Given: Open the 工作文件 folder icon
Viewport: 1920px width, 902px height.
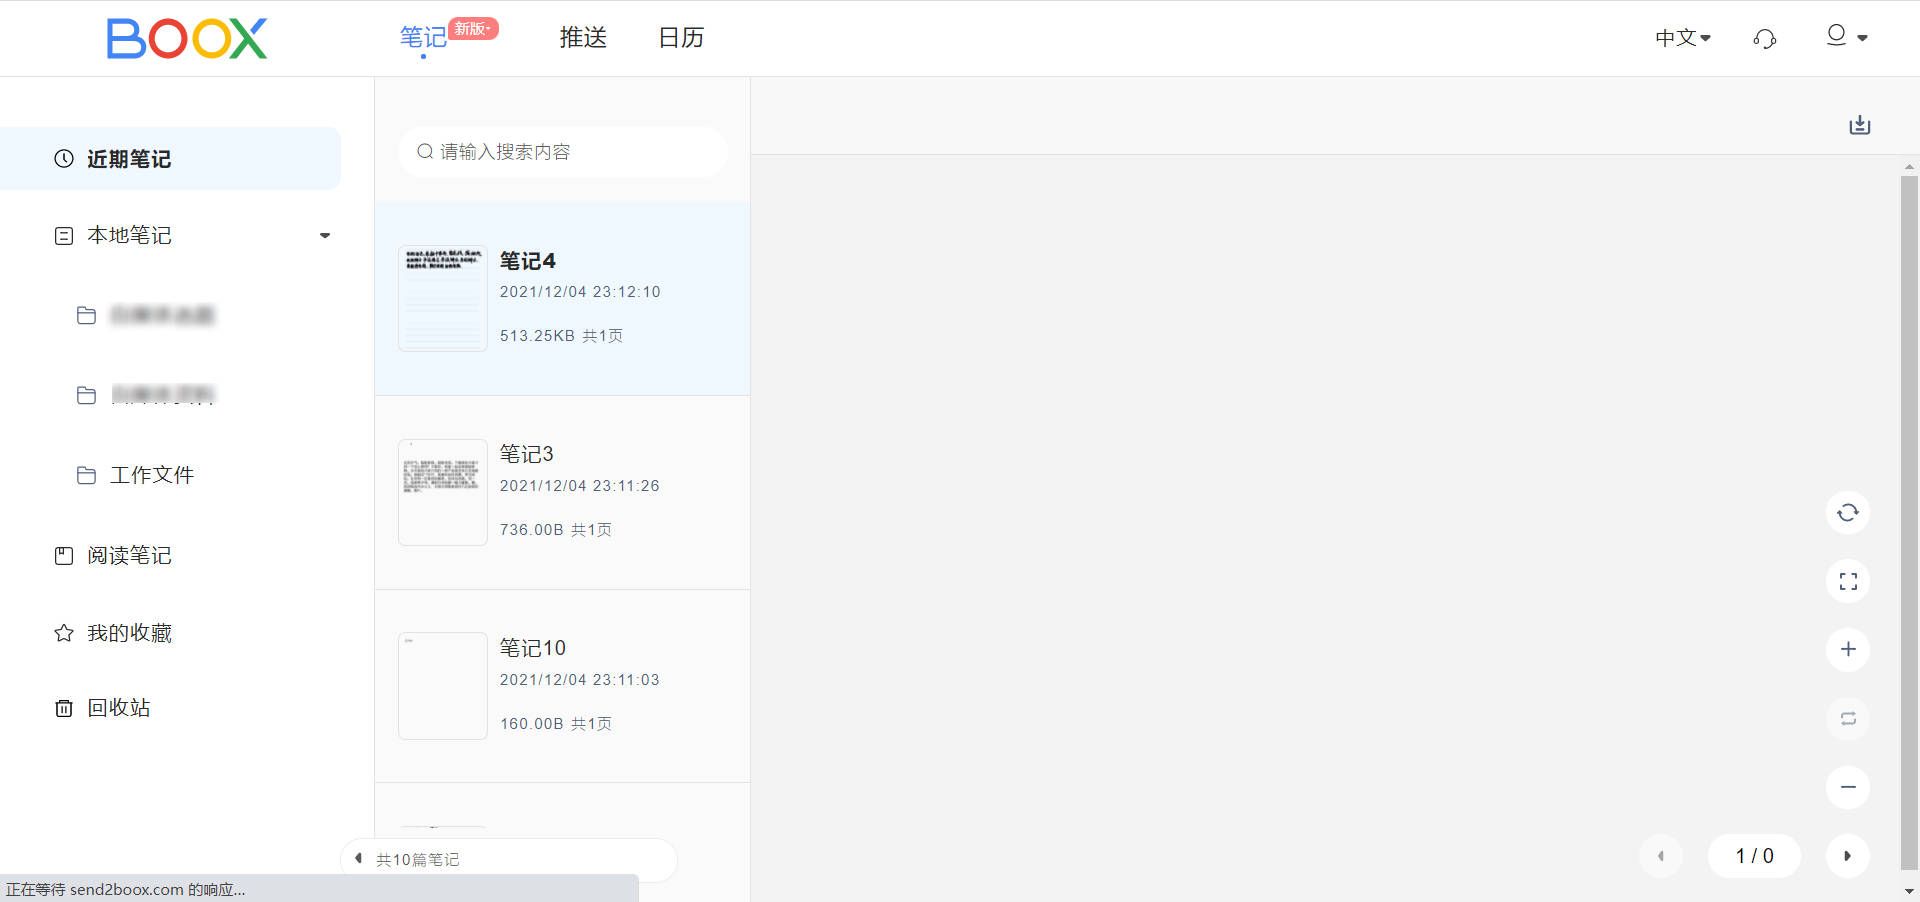Looking at the screenshot, I should [x=87, y=476].
